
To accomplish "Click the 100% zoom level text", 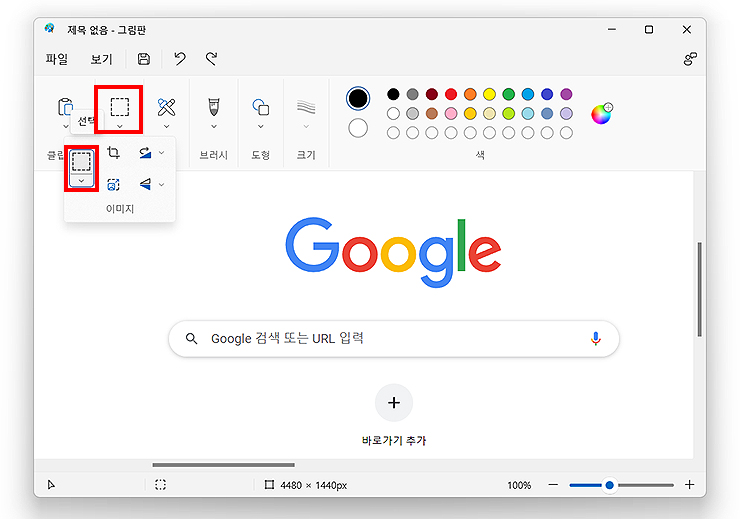I will (x=519, y=485).
